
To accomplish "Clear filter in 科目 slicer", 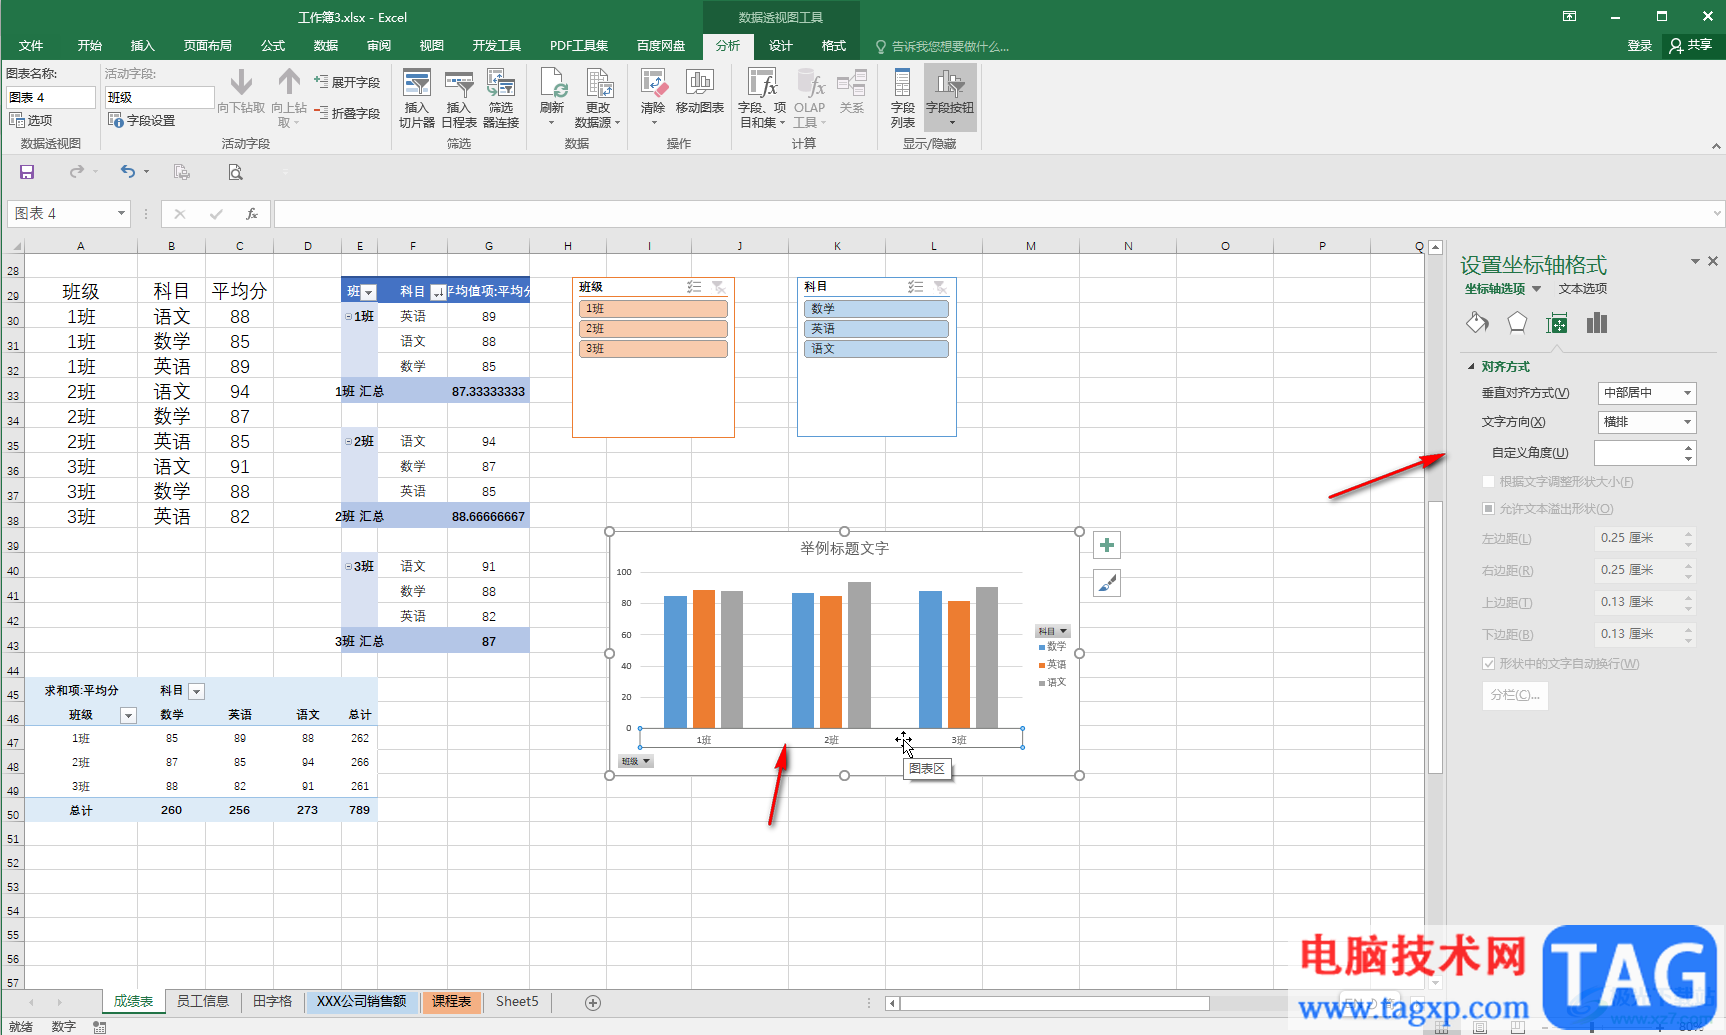I will pos(940,287).
